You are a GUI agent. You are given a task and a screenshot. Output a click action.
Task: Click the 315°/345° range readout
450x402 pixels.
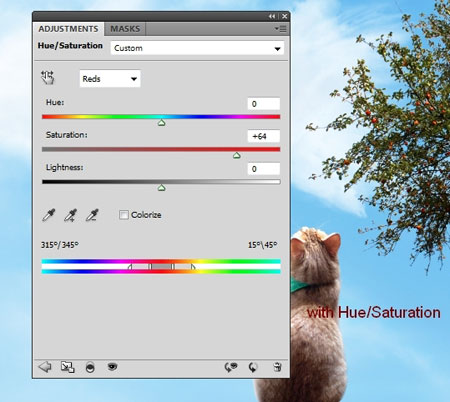(60, 245)
